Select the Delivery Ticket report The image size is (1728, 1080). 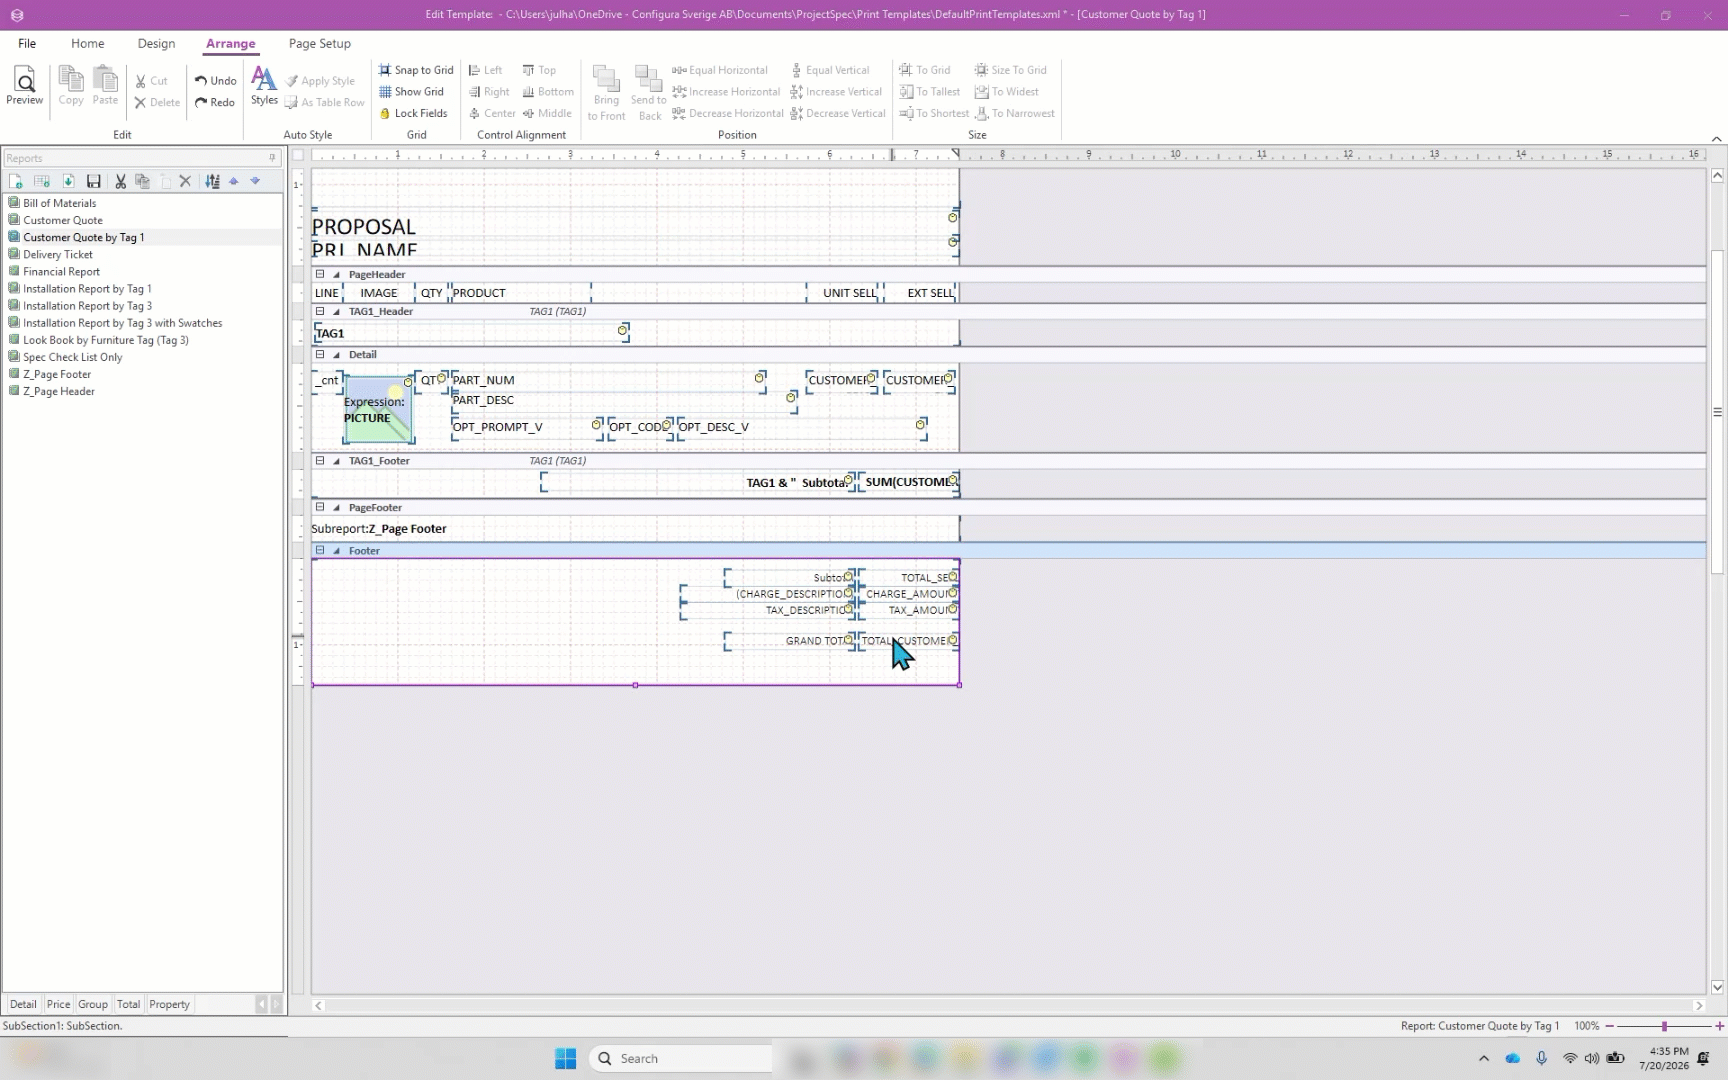58,254
